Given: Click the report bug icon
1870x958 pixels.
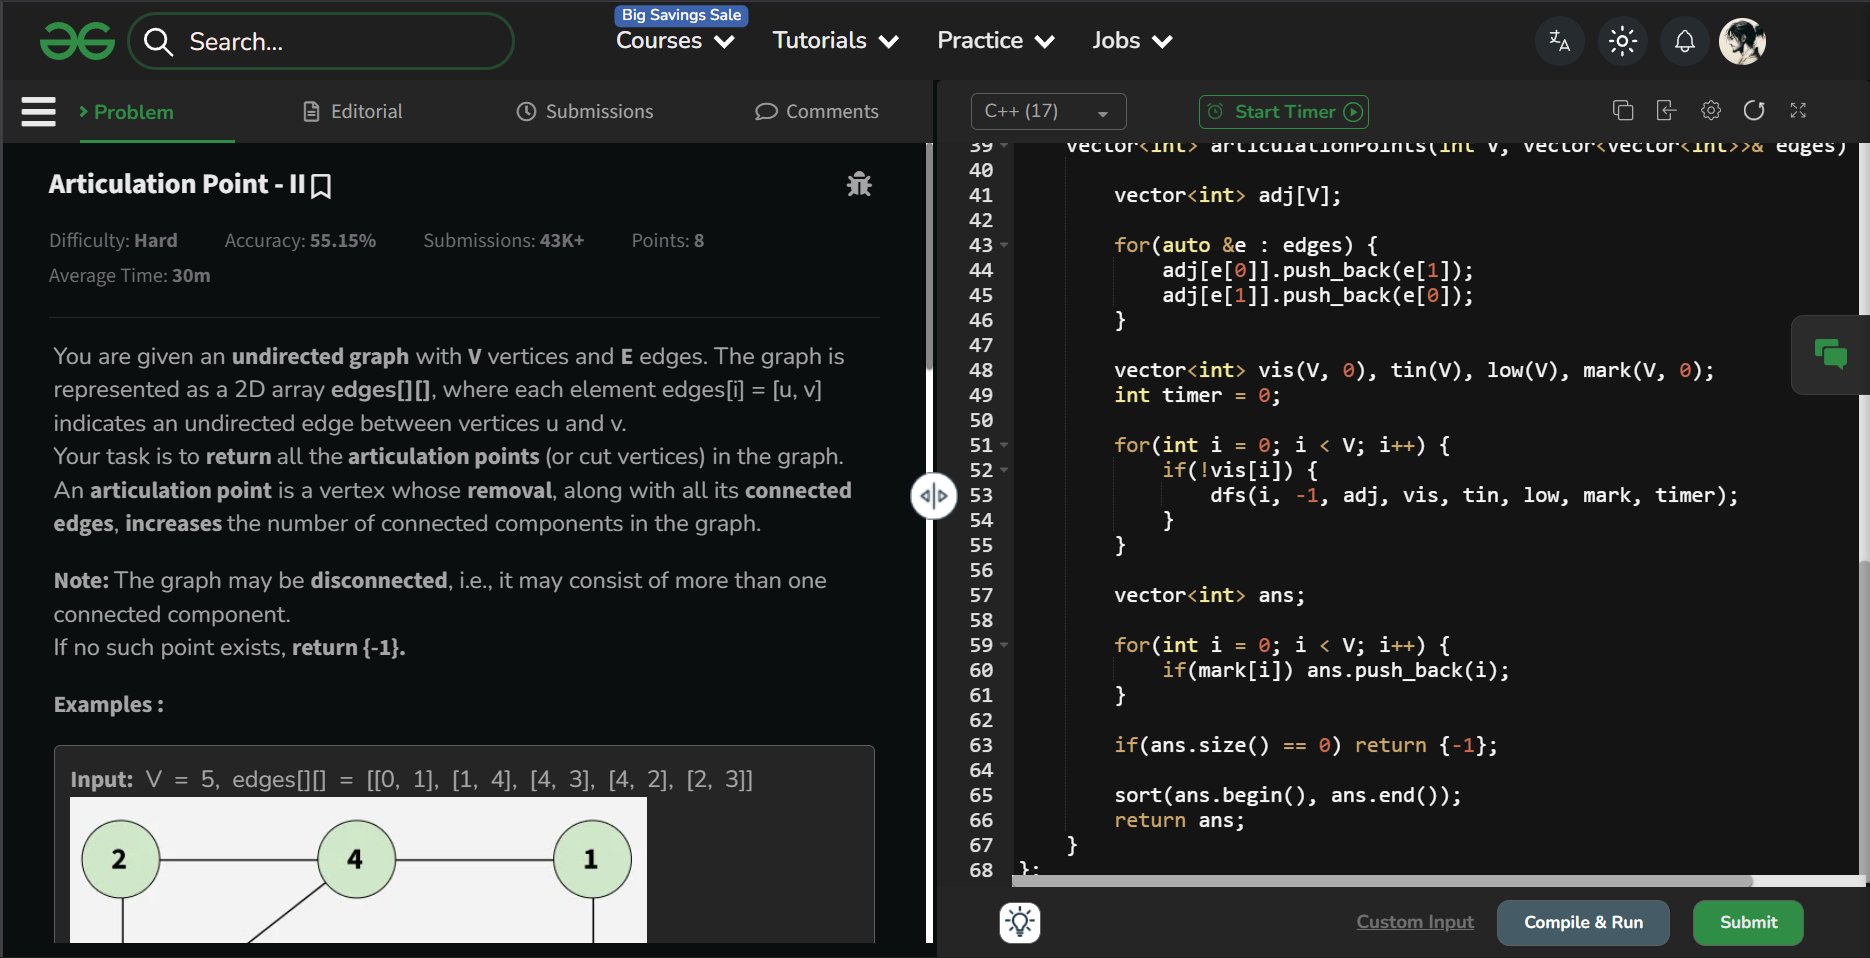Looking at the screenshot, I should tap(858, 184).
